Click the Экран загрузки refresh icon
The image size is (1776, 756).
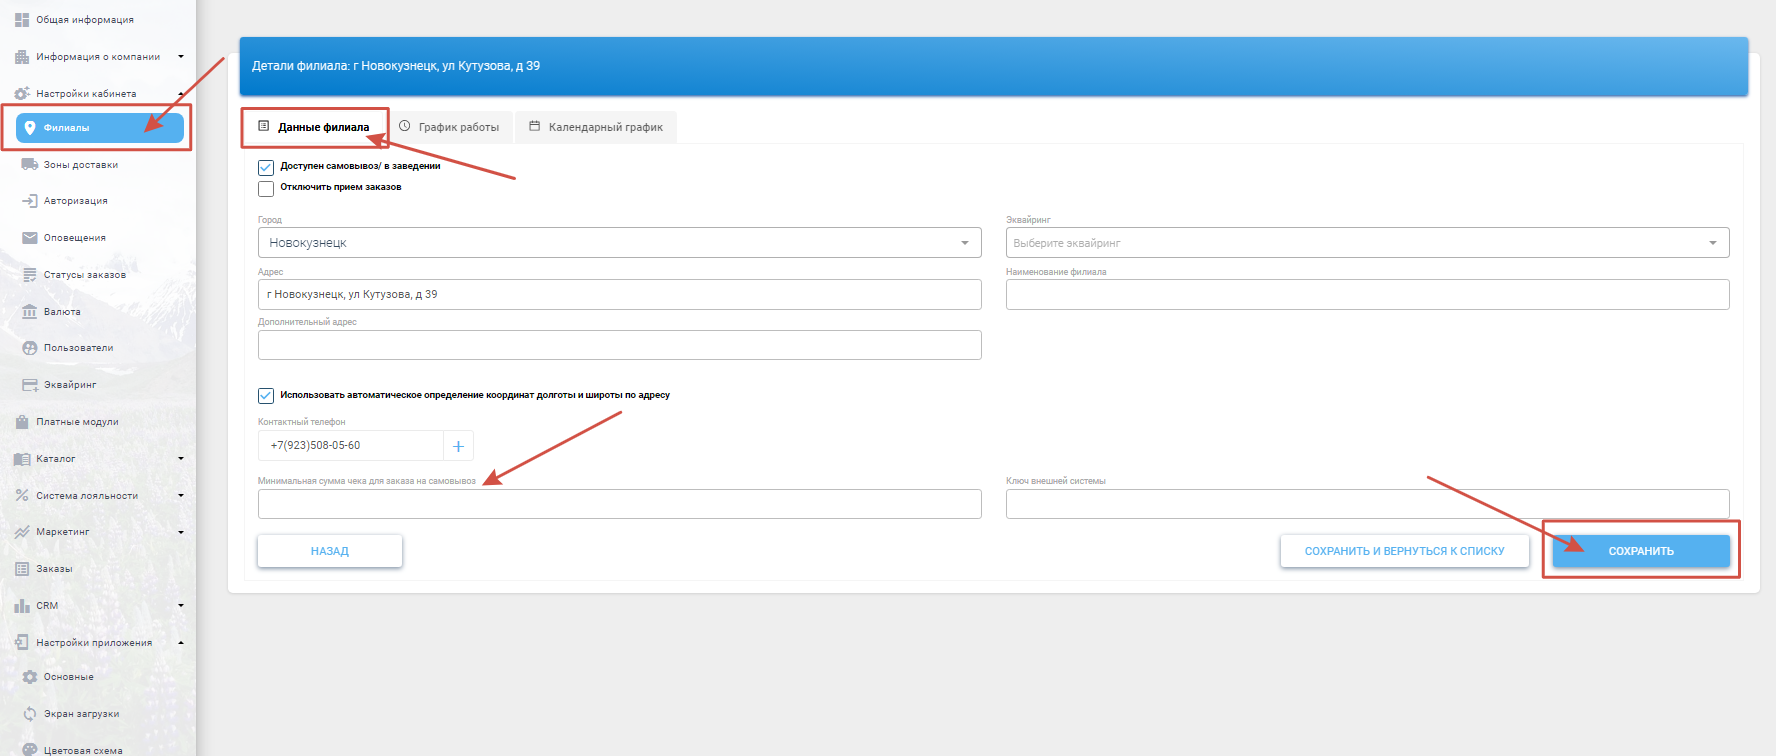30,714
